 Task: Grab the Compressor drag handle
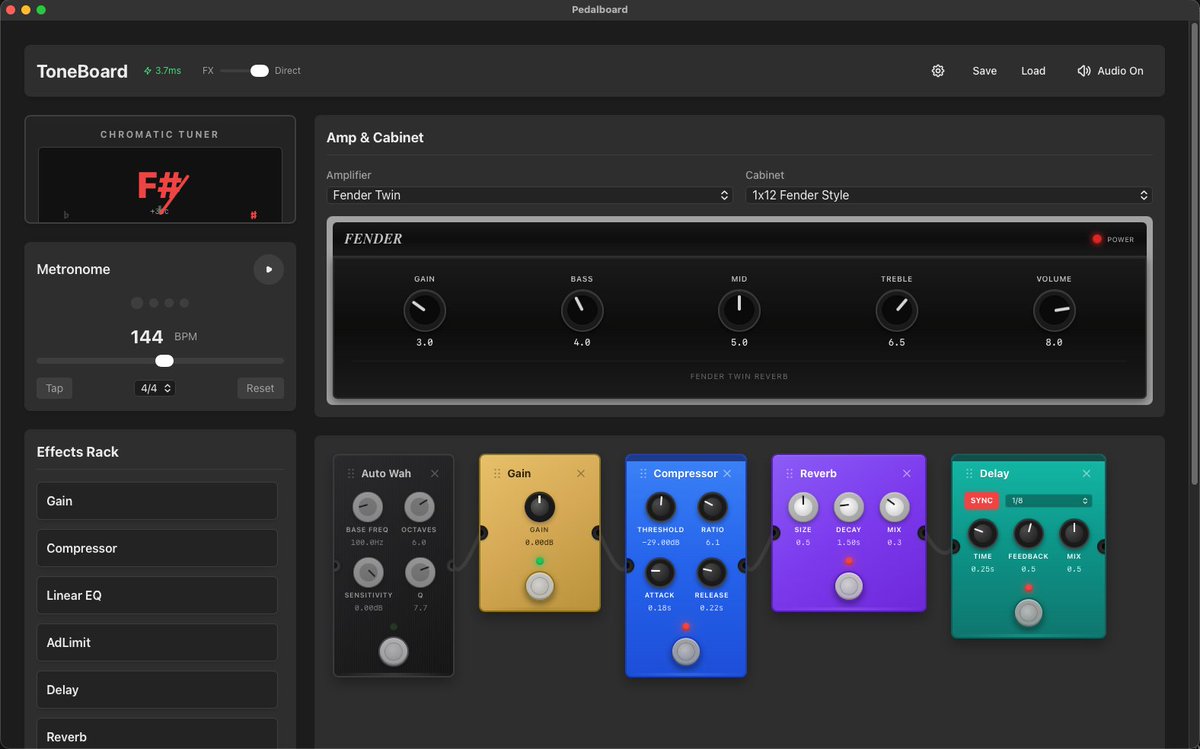tap(643, 474)
